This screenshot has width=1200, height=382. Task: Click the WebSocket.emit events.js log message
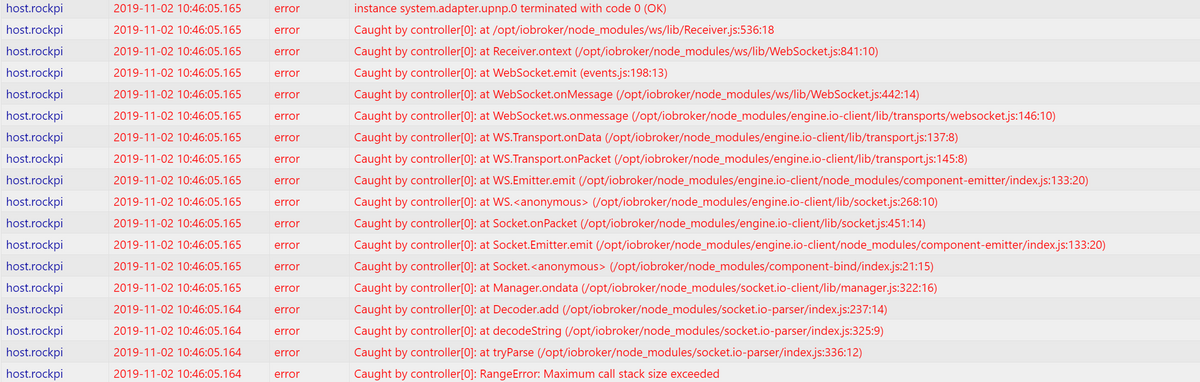(x=511, y=73)
